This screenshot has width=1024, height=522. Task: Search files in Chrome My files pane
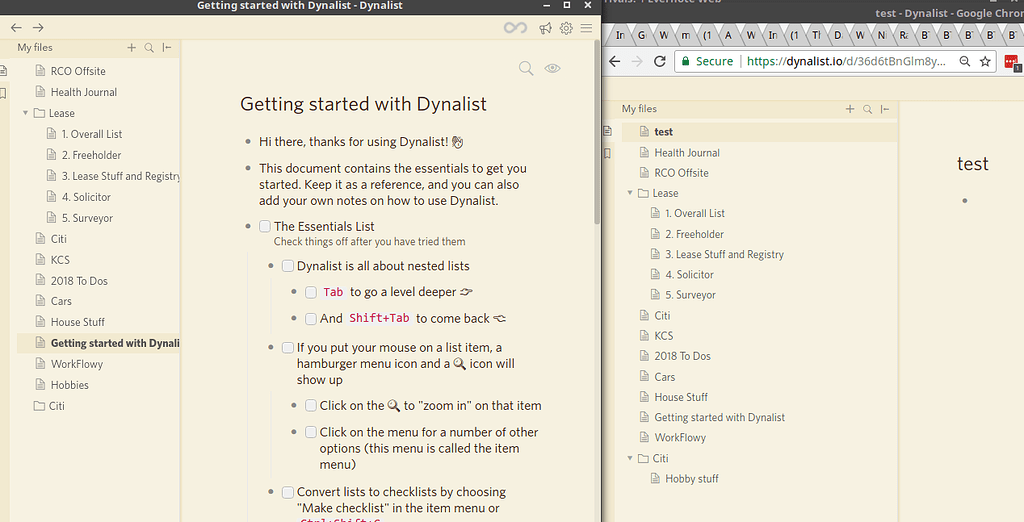click(x=867, y=109)
